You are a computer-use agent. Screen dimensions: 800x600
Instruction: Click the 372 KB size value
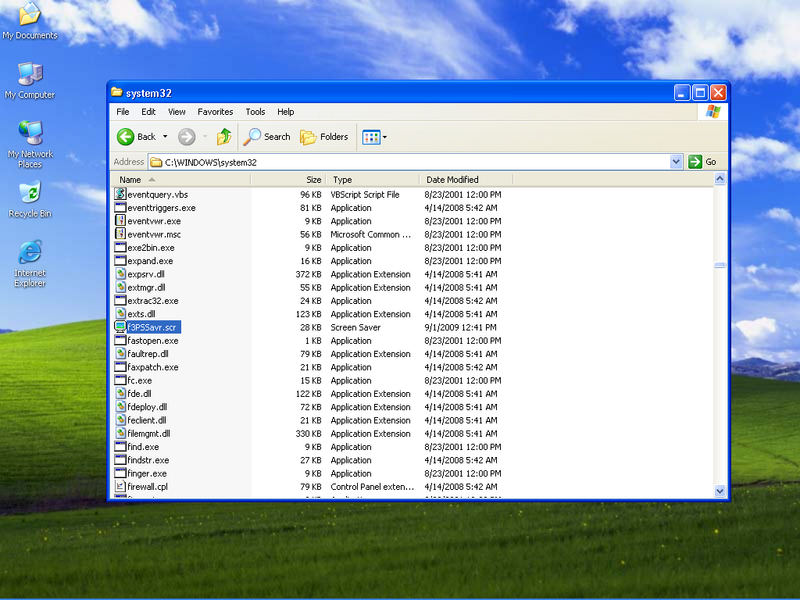[308, 274]
